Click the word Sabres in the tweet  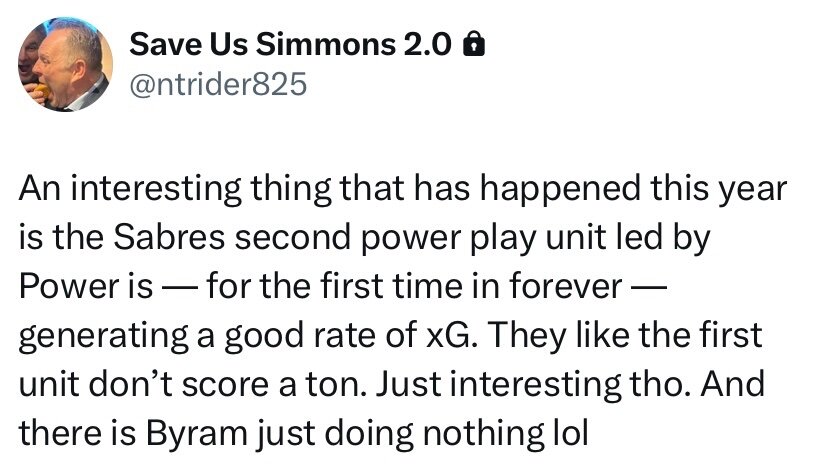pyautogui.click(x=169, y=237)
